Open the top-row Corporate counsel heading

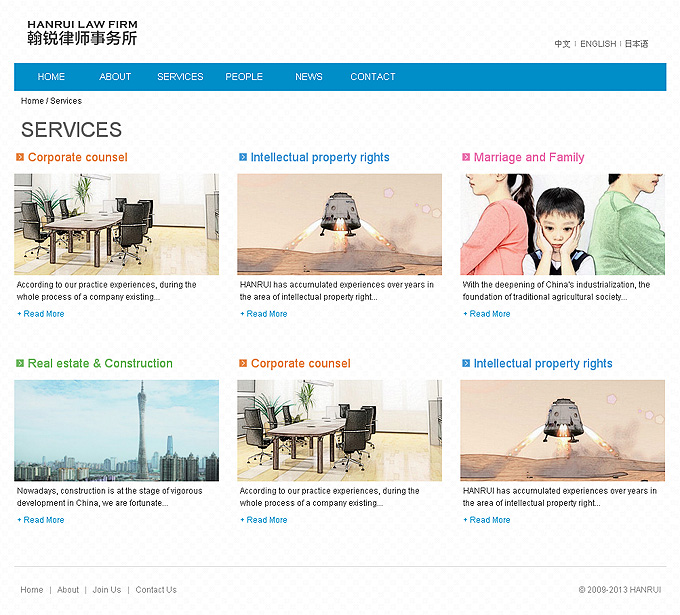click(78, 157)
